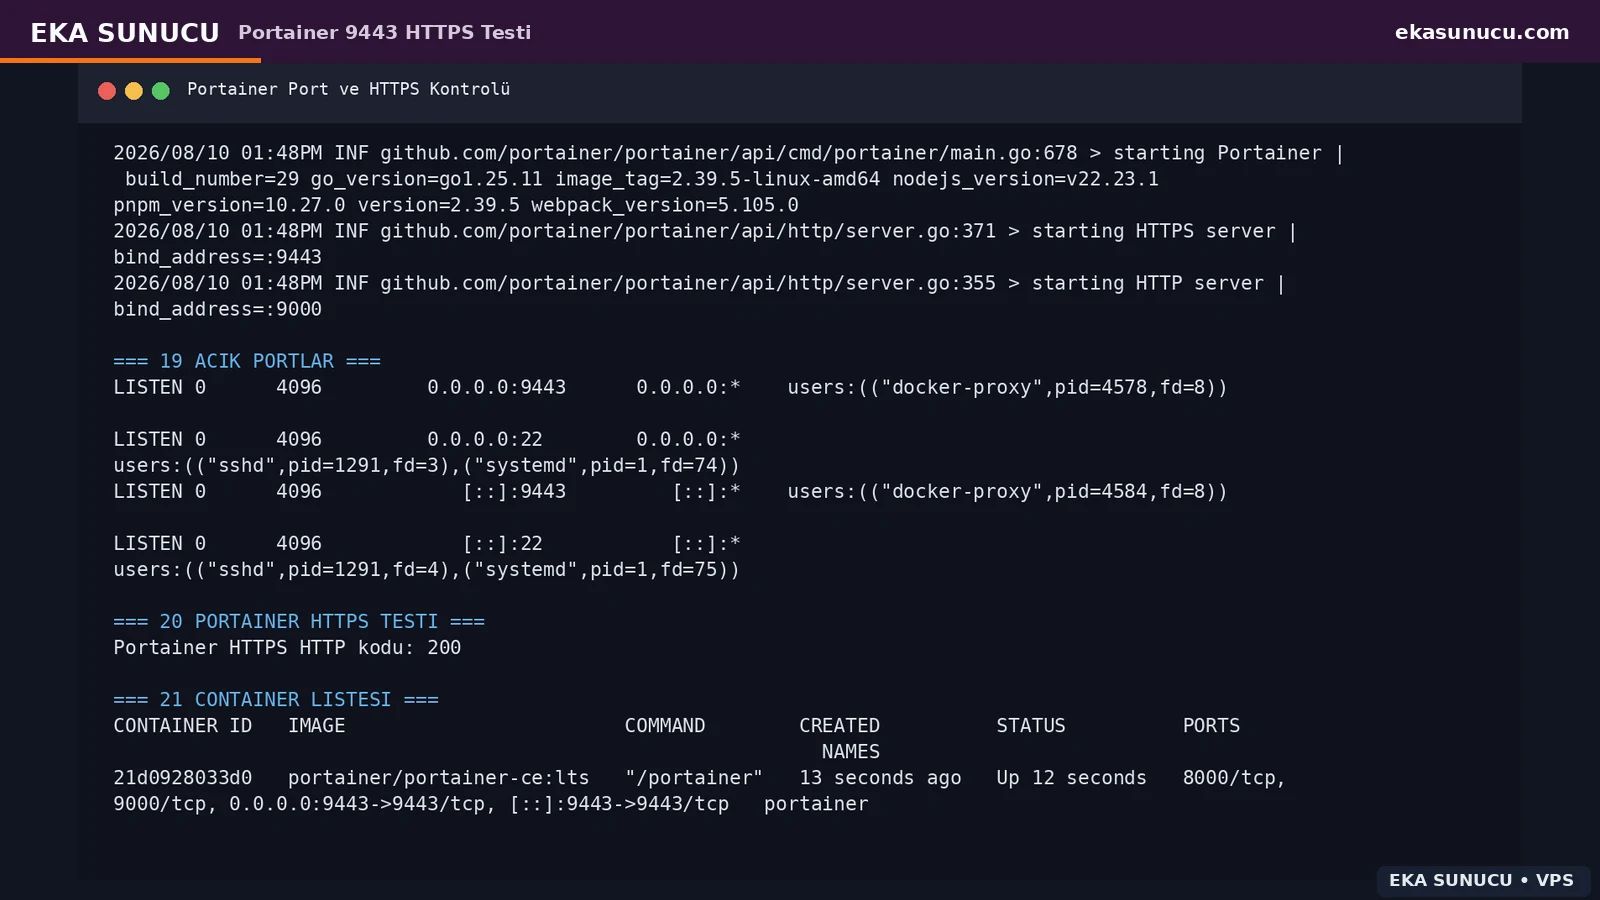Viewport: 1600px width, 900px height.
Task: Click the NAMES column header
Action: coord(851,751)
